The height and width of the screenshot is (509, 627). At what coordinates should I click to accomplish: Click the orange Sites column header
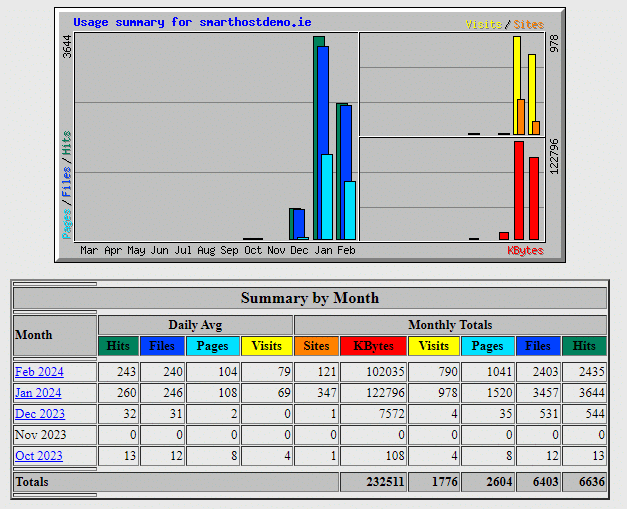[x=316, y=346]
